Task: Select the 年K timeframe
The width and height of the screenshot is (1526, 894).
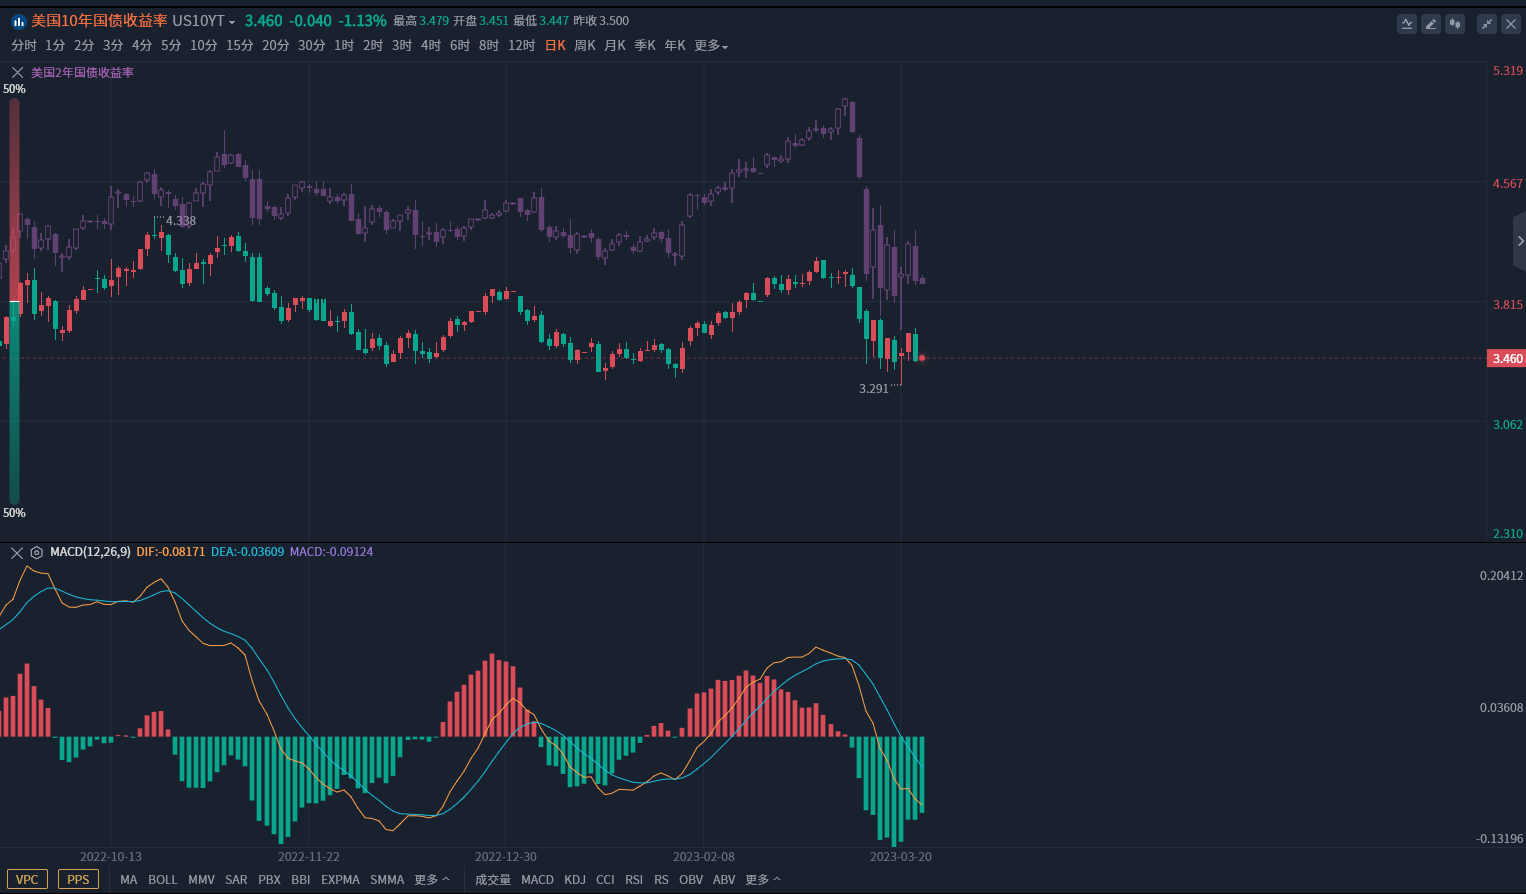Action: 675,46
